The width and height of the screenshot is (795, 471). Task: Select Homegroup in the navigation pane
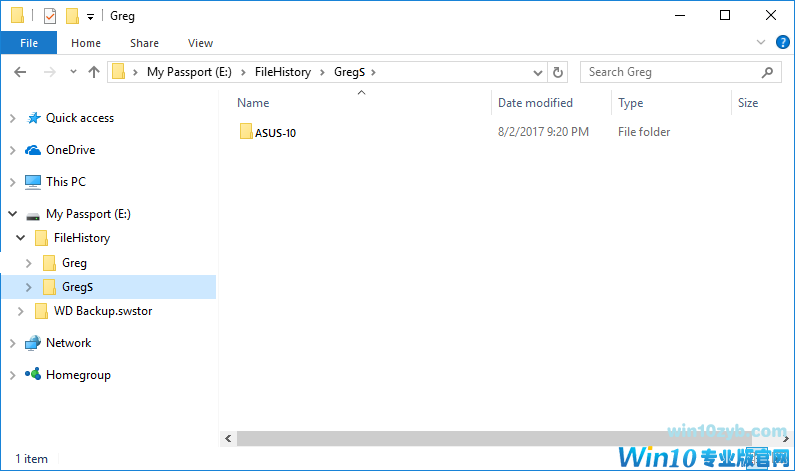(x=78, y=375)
